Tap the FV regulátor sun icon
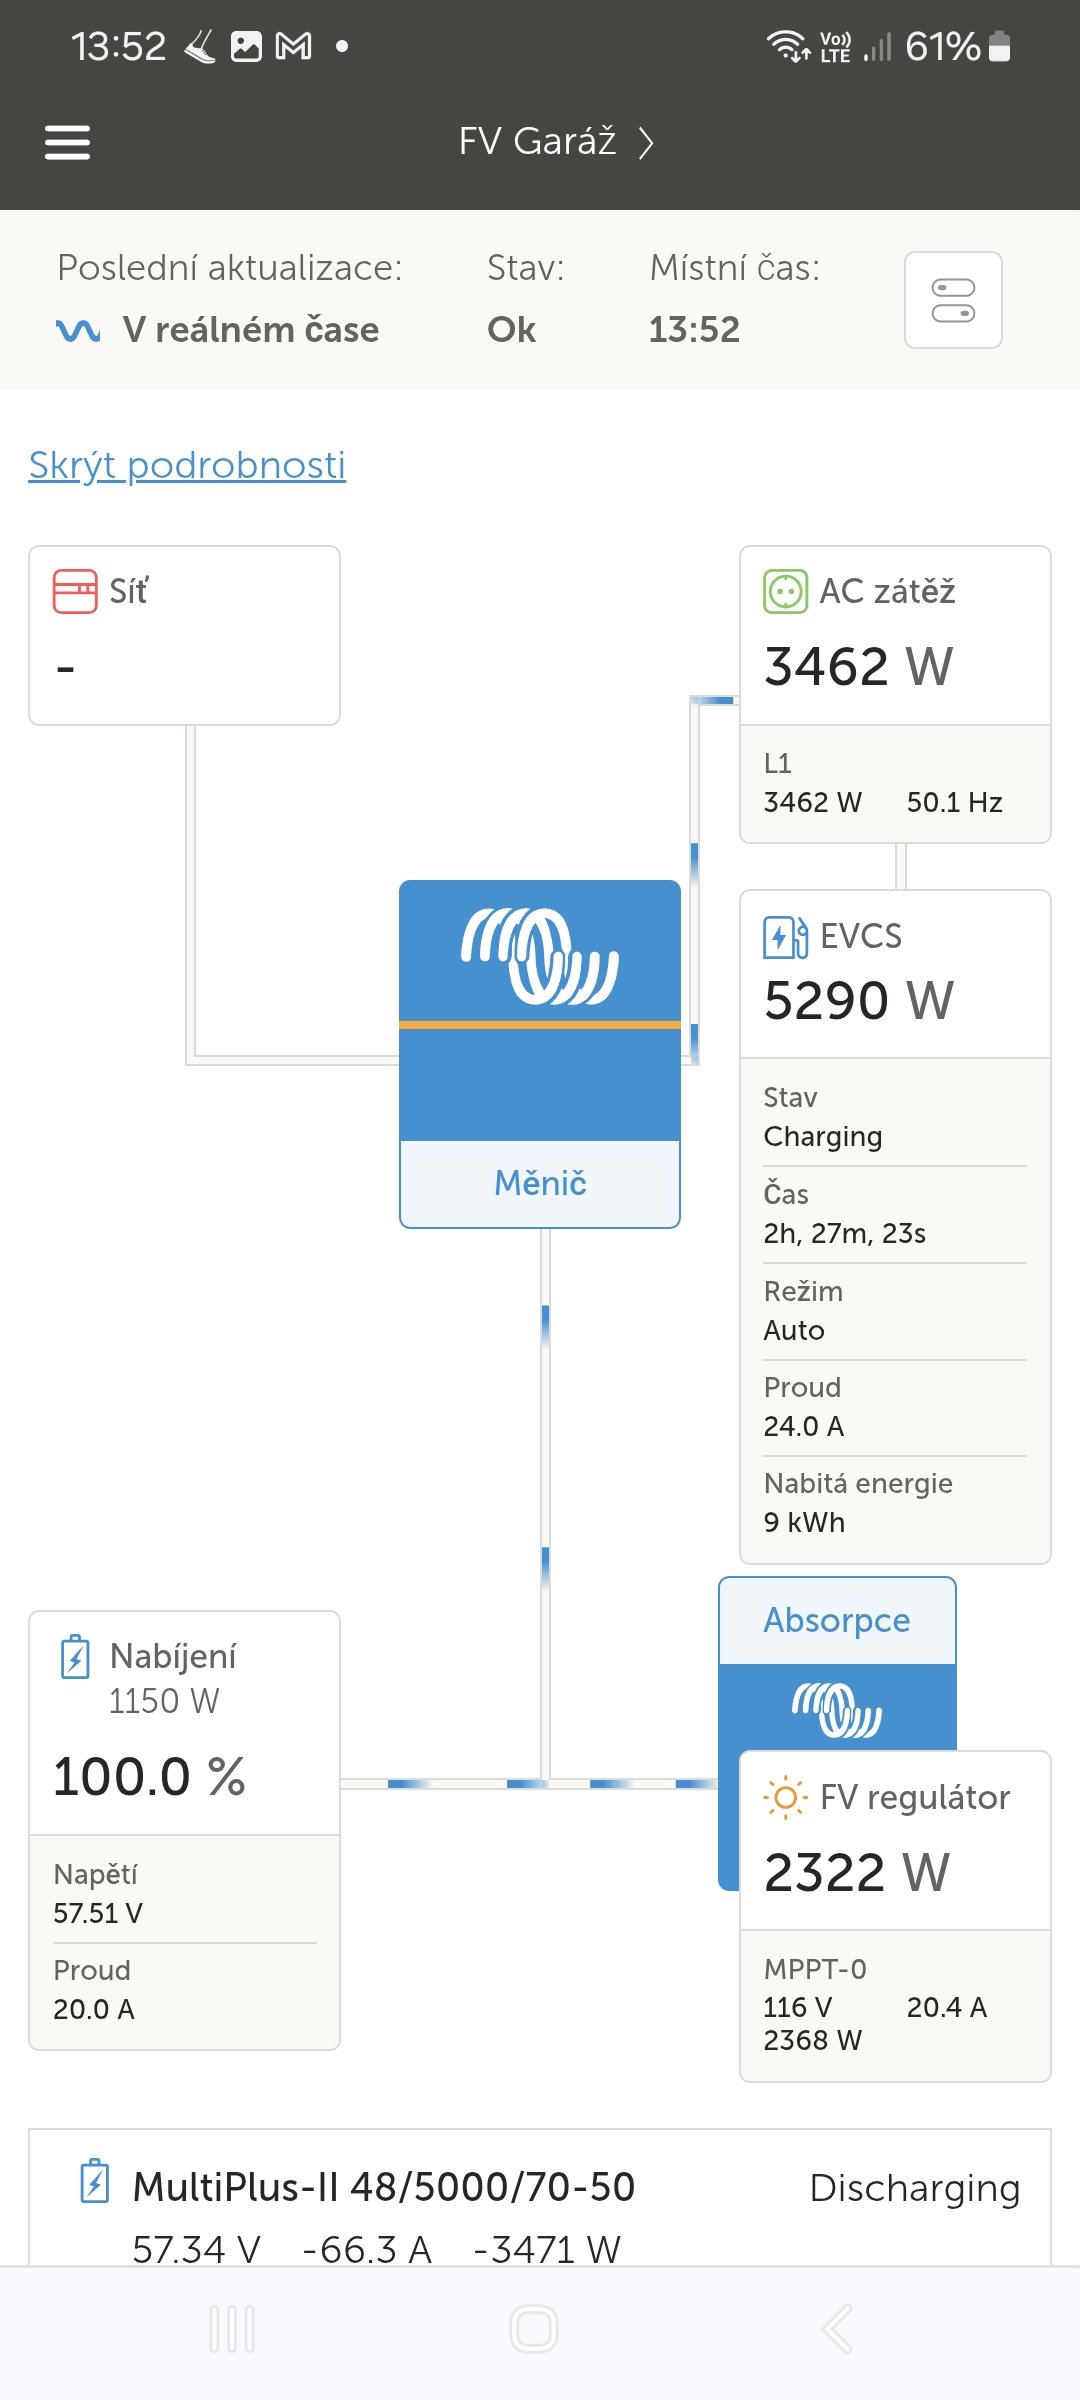The width and height of the screenshot is (1080, 2400). pyautogui.click(x=785, y=1798)
